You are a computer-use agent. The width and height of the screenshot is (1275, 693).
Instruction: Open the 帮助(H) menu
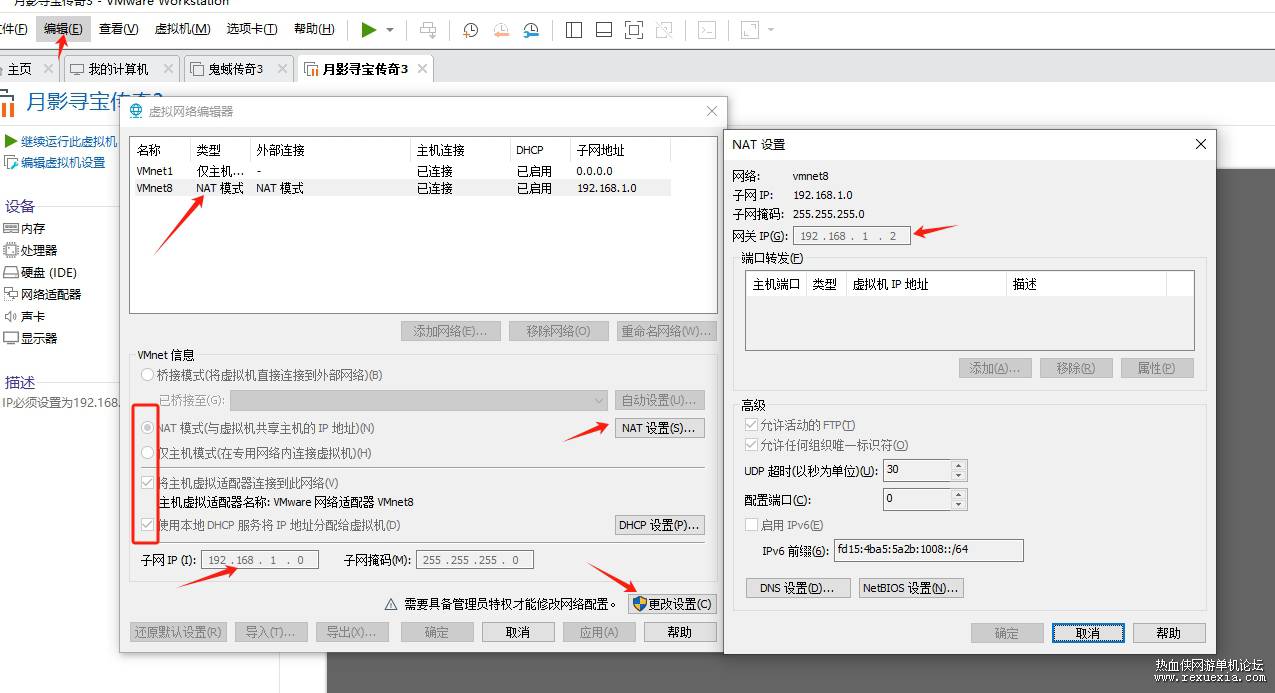(x=314, y=29)
